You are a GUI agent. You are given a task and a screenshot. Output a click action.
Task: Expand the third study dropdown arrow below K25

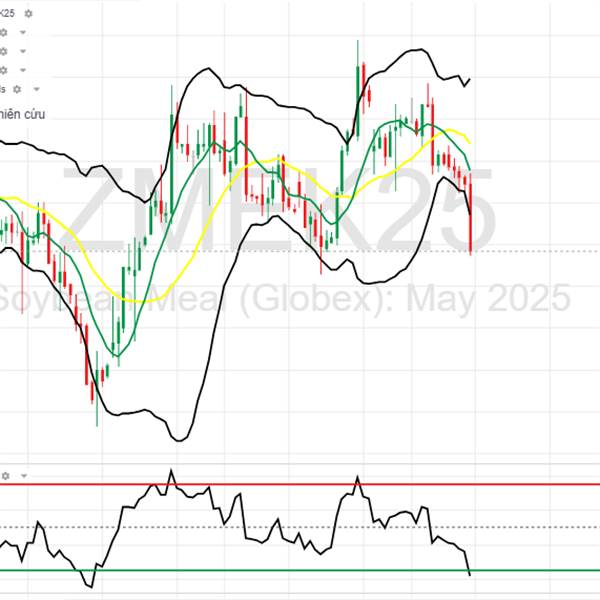23,70
